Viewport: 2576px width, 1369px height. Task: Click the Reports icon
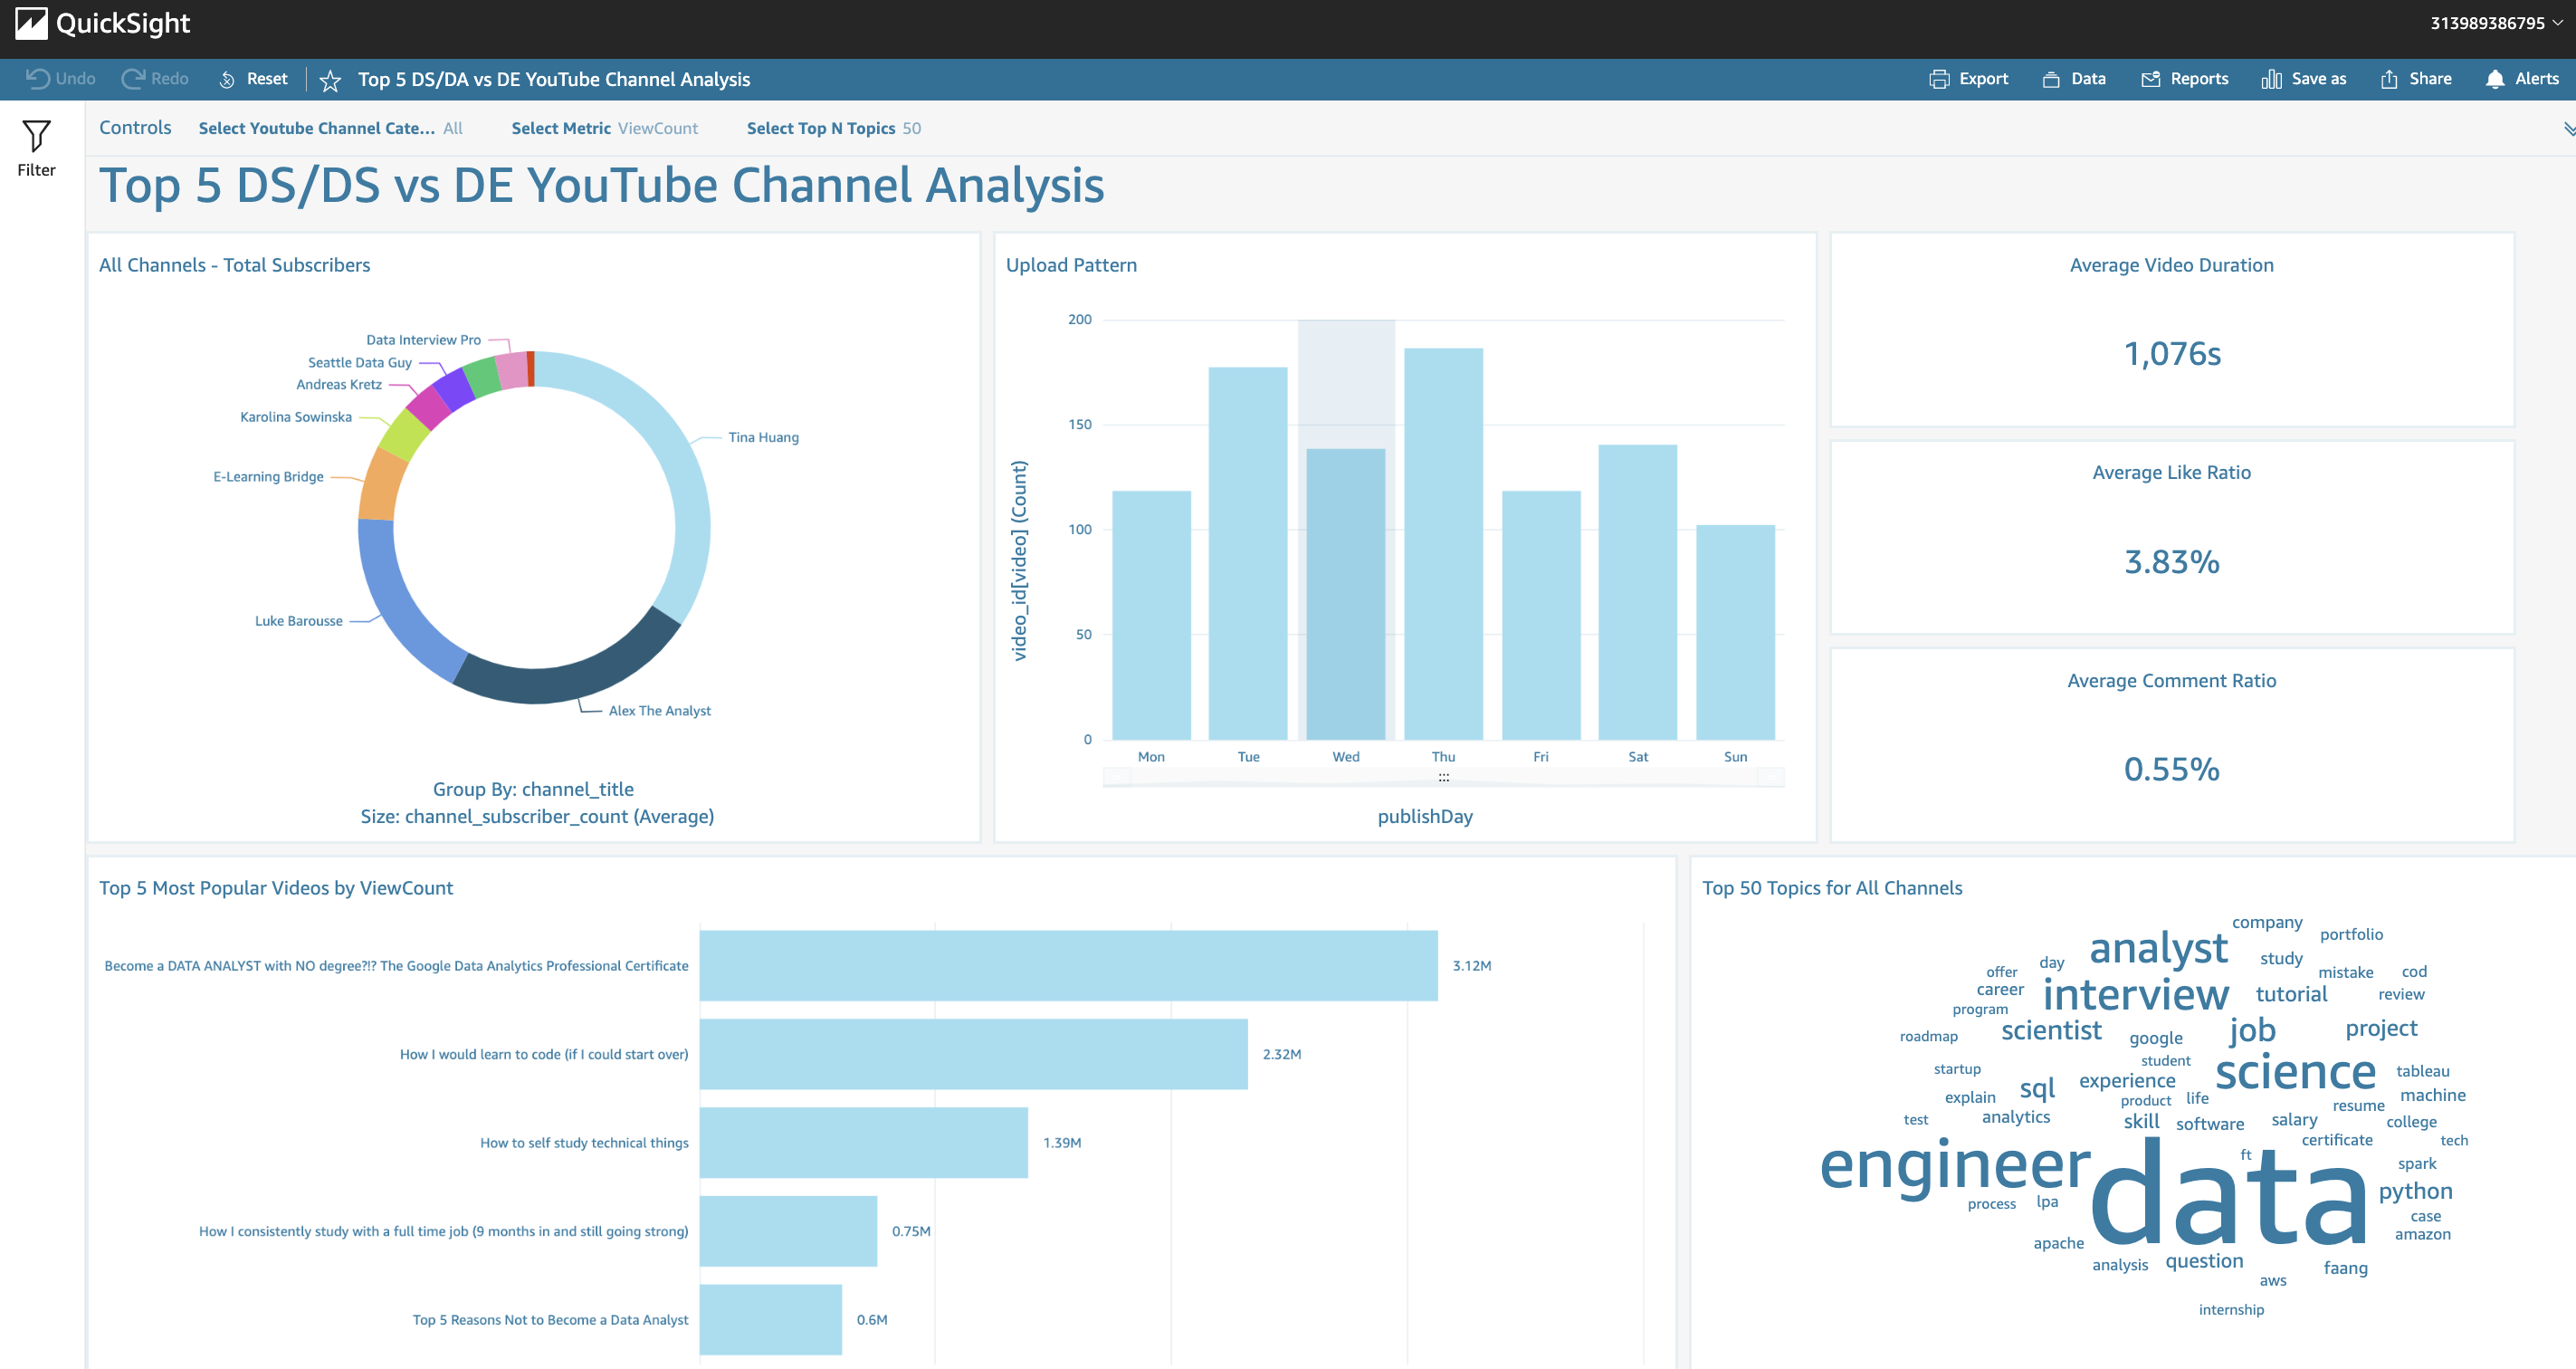click(x=2185, y=78)
